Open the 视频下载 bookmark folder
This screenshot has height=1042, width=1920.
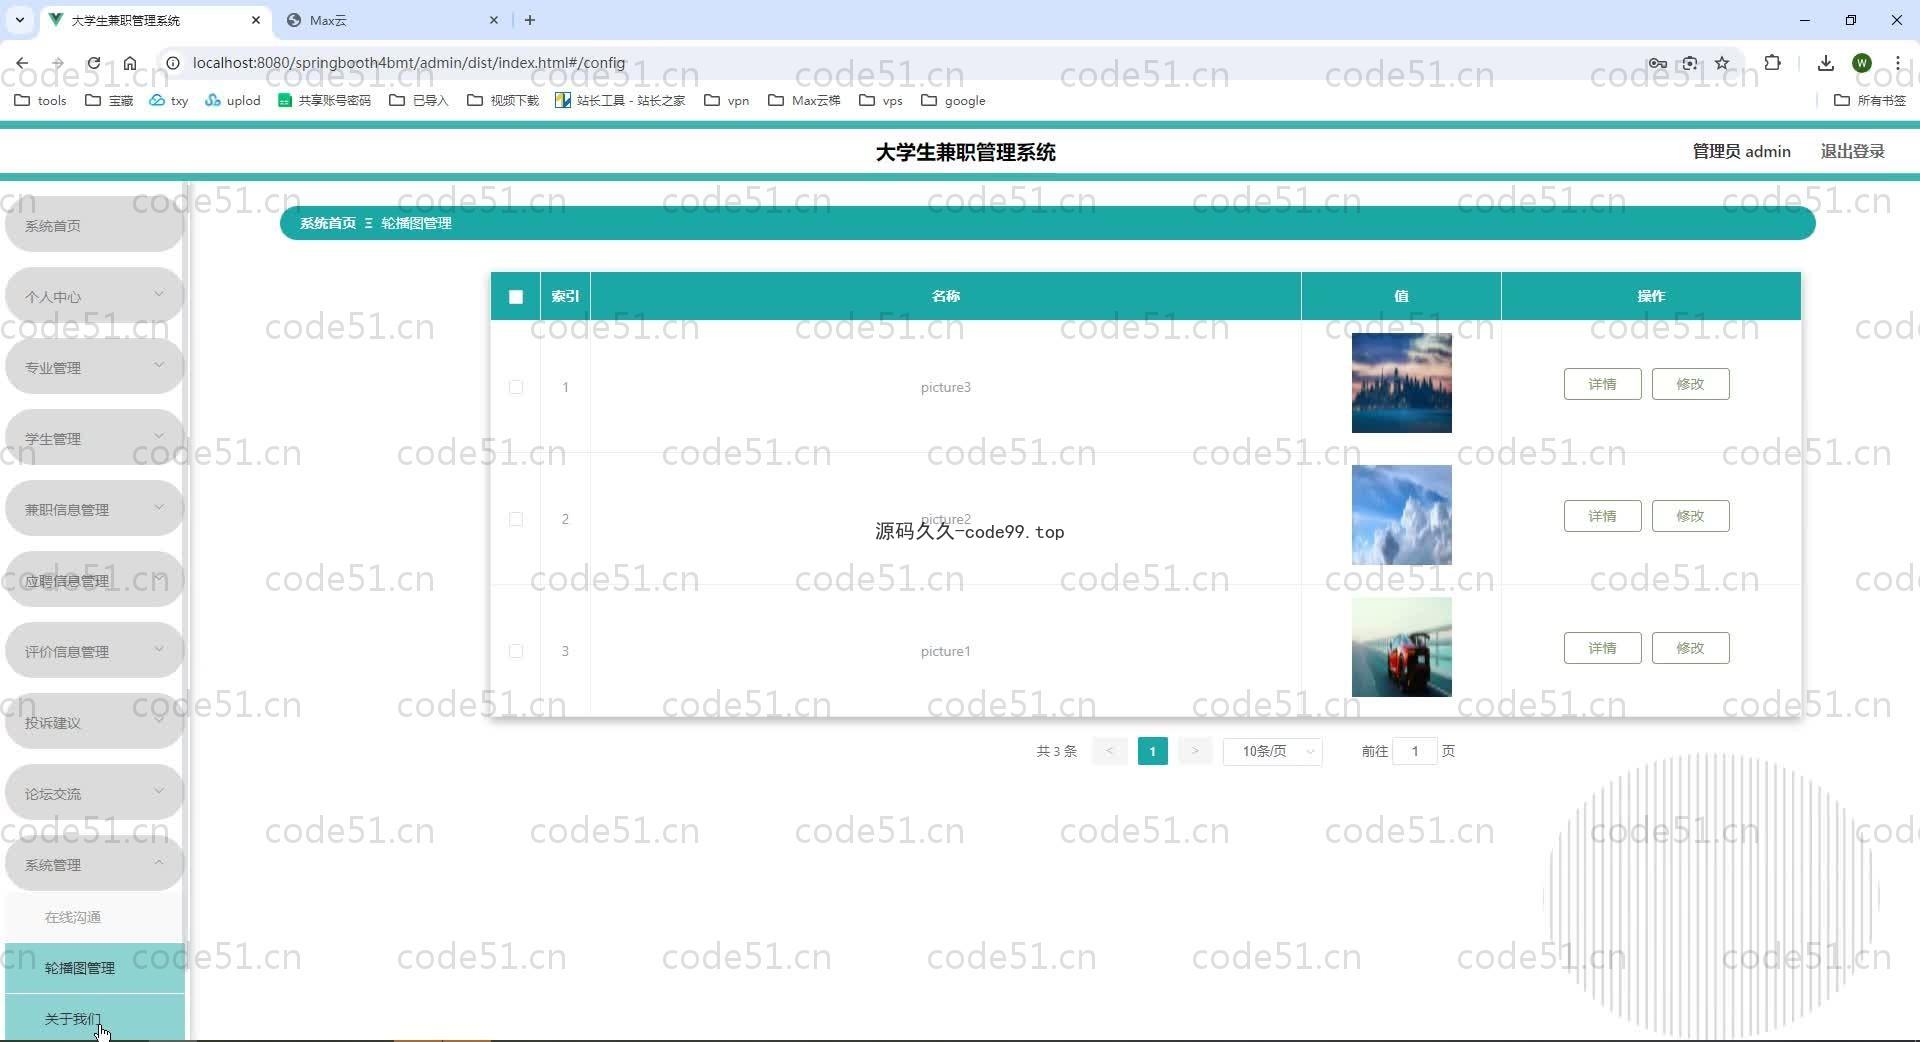pyautogui.click(x=503, y=100)
